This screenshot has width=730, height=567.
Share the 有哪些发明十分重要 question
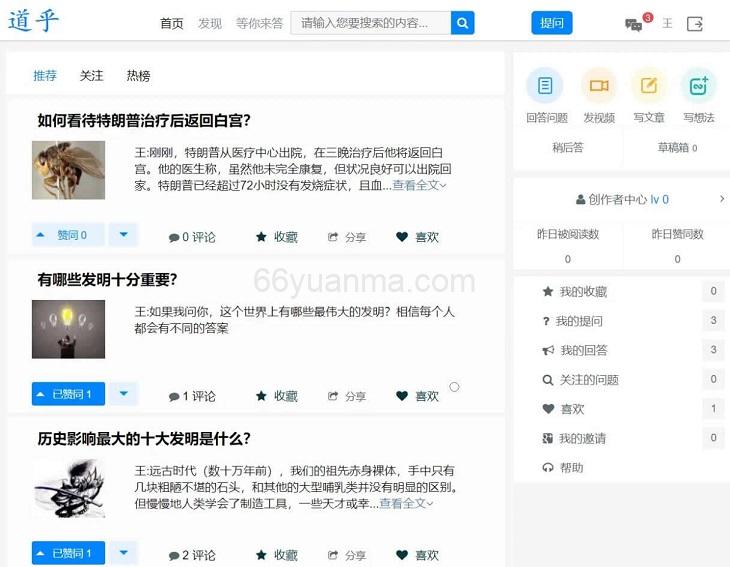(347, 397)
